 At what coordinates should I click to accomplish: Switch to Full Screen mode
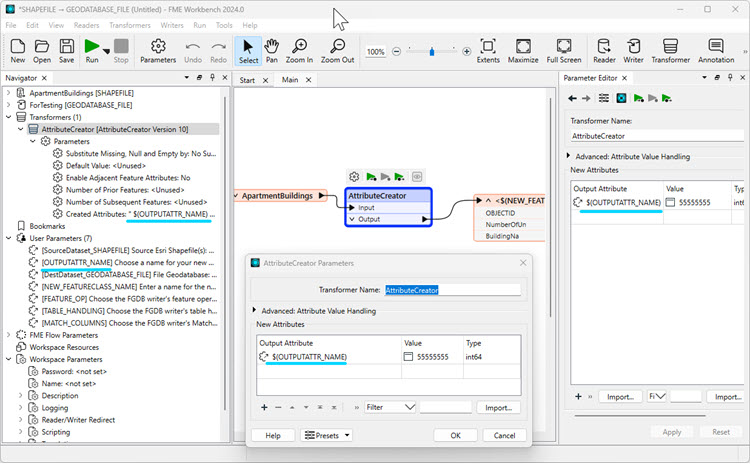pos(564,51)
